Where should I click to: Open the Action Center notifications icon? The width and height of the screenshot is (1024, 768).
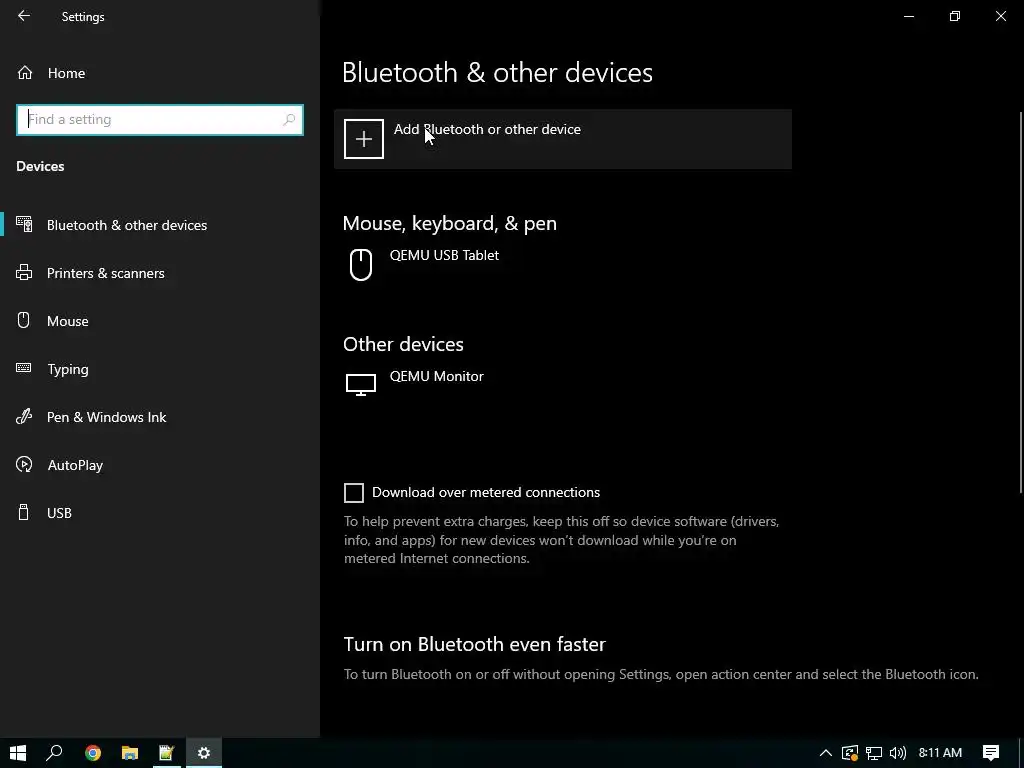pyautogui.click(x=991, y=753)
